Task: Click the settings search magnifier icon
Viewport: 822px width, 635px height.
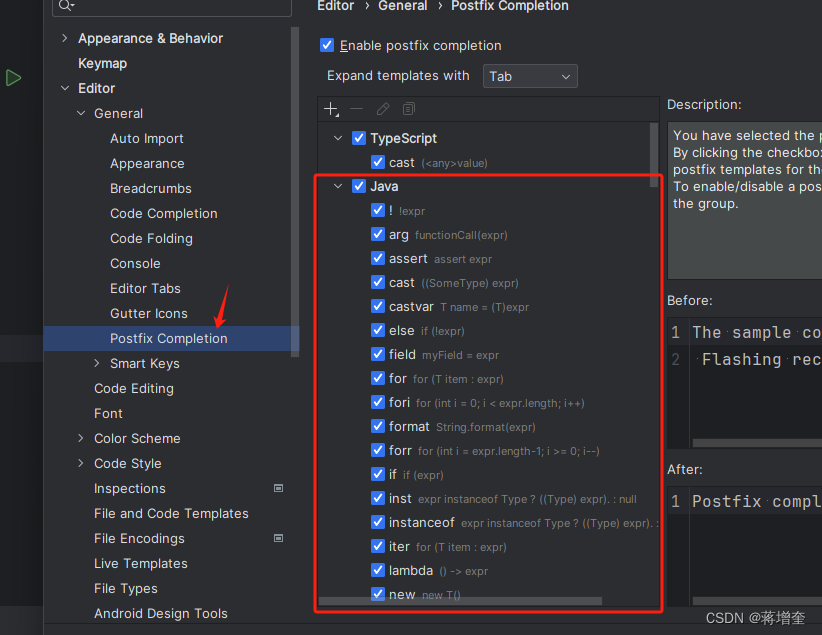Action: click(x=66, y=5)
